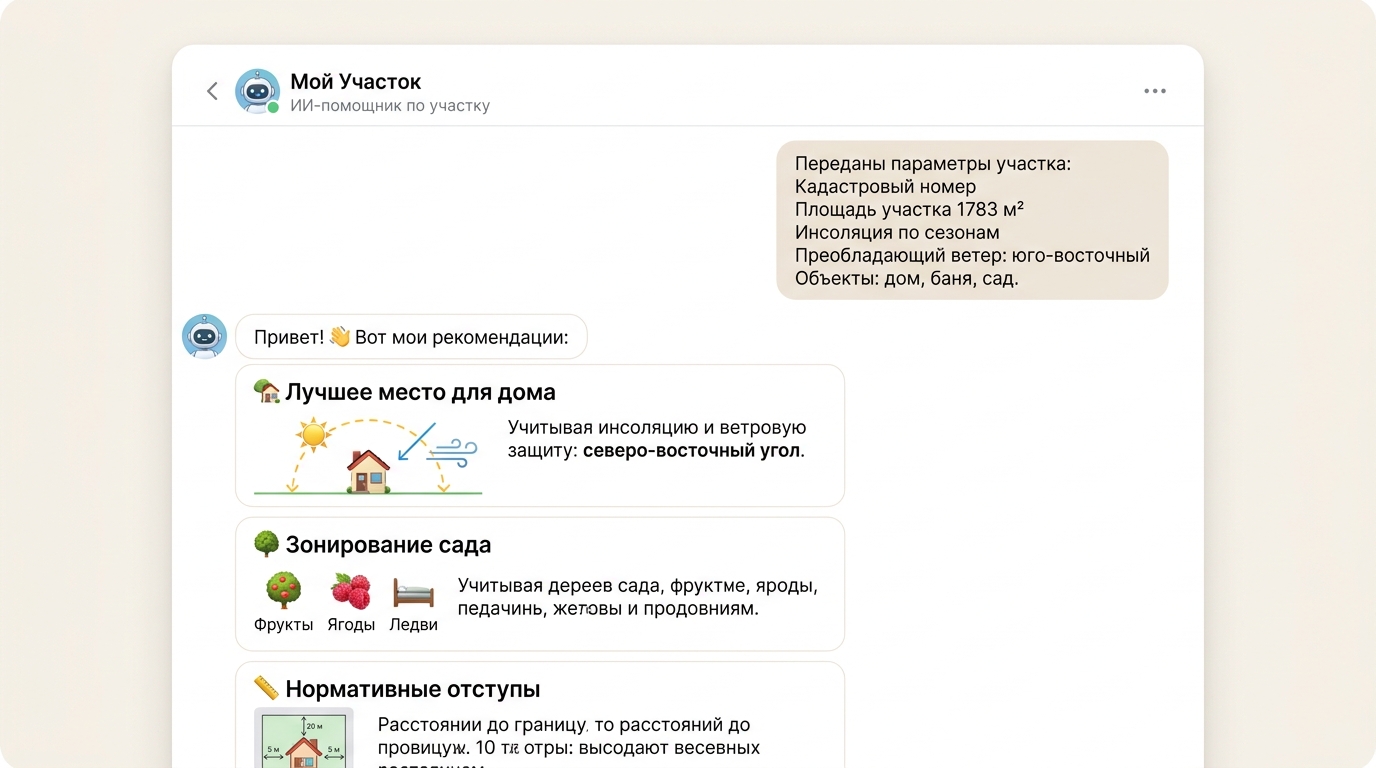Image resolution: width=1376 pixels, height=768 pixels.
Task: Click the house emoji before Лучшее место для дома
Action: [x=266, y=391]
